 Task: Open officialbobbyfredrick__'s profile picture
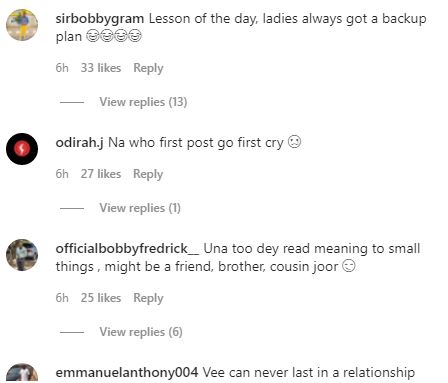coord(22,255)
